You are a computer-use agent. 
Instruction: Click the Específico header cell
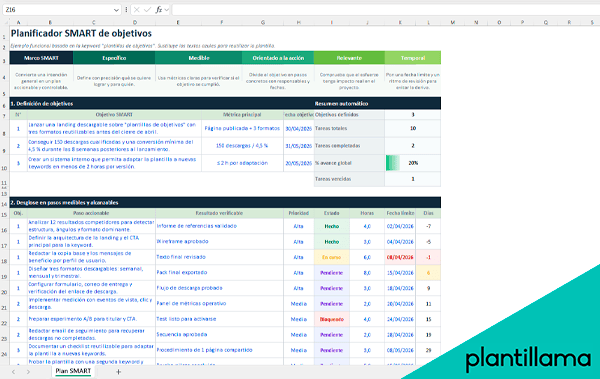(x=114, y=58)
